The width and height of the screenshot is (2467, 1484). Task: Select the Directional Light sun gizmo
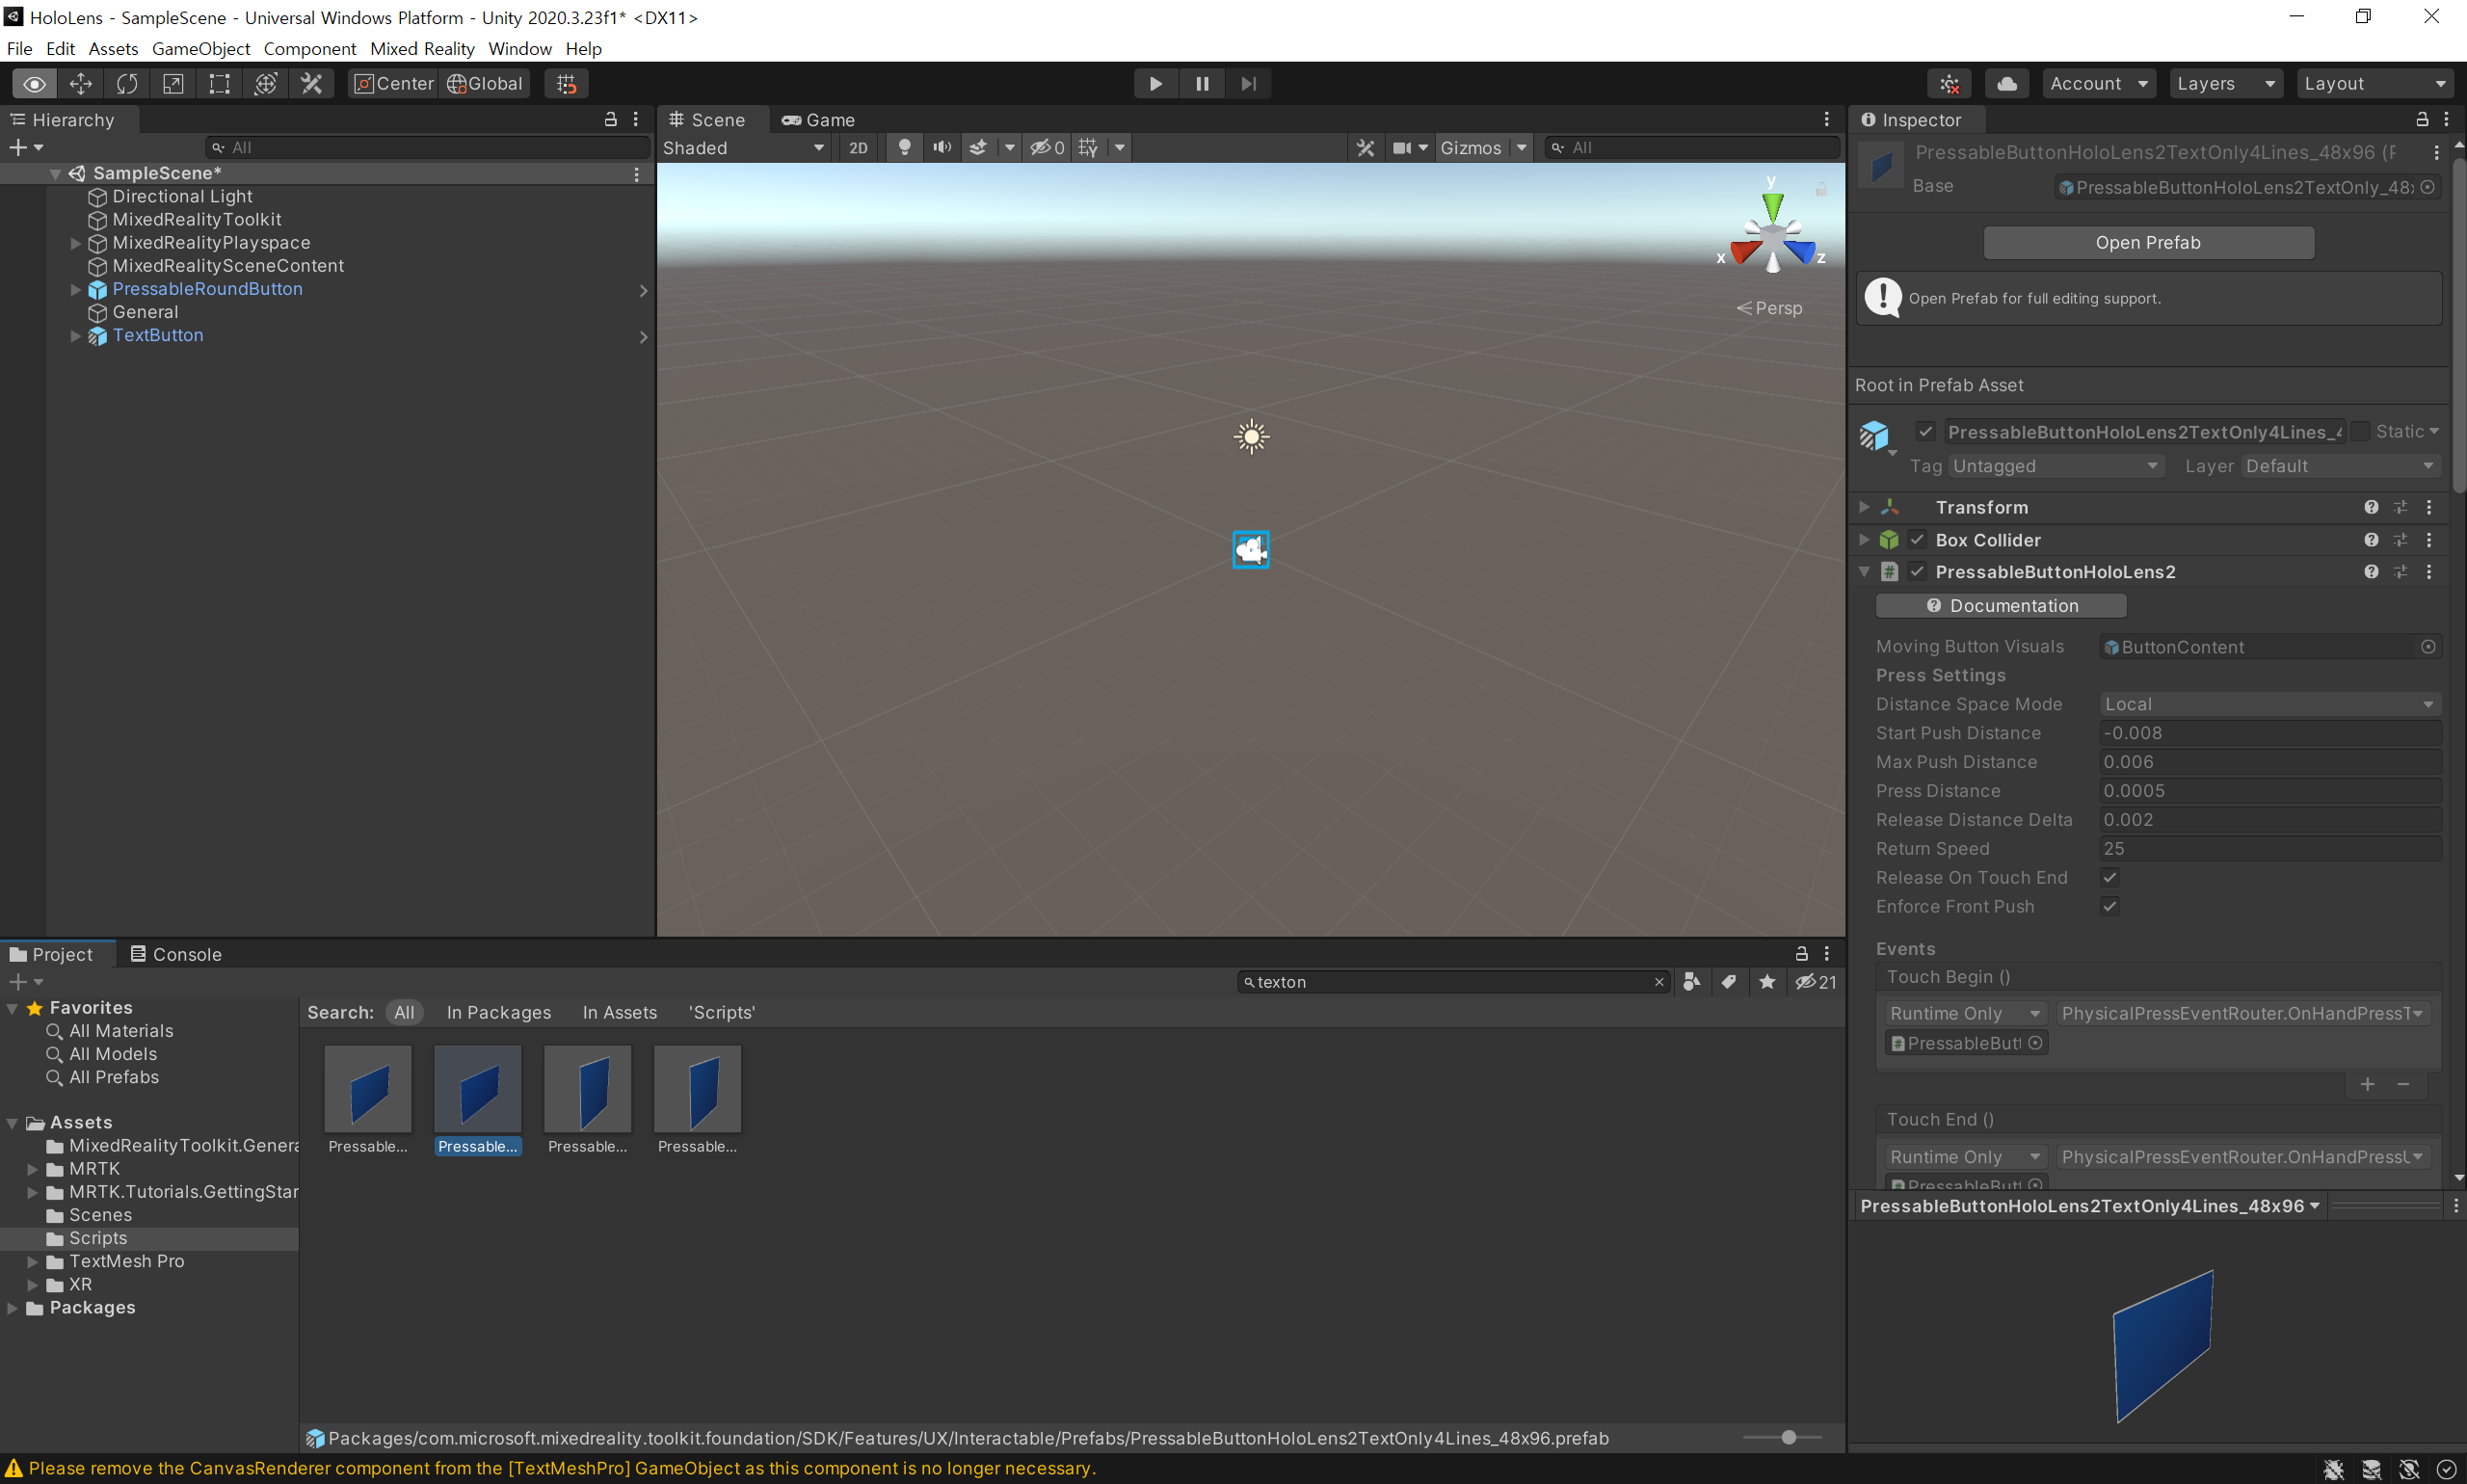click(1251, 437)
